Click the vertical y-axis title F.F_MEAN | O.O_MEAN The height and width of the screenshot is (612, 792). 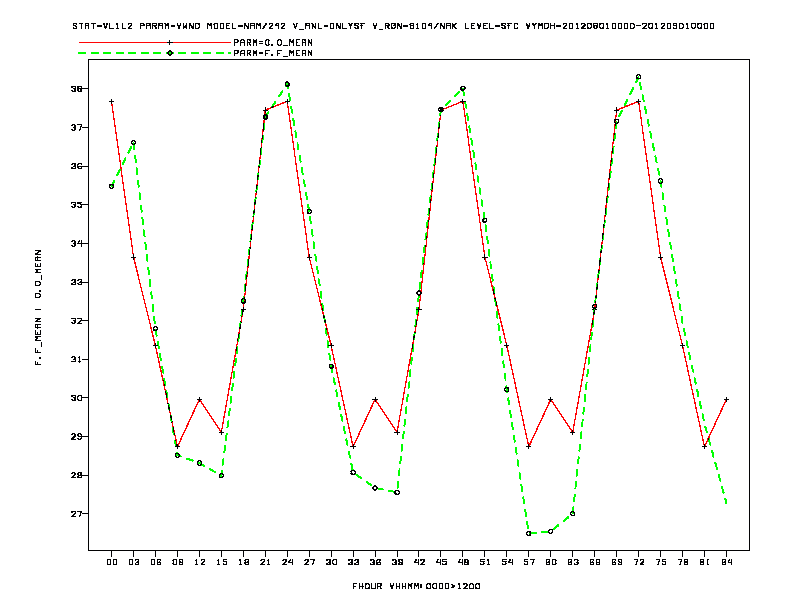pyautogui.click(x=38, y=307)
